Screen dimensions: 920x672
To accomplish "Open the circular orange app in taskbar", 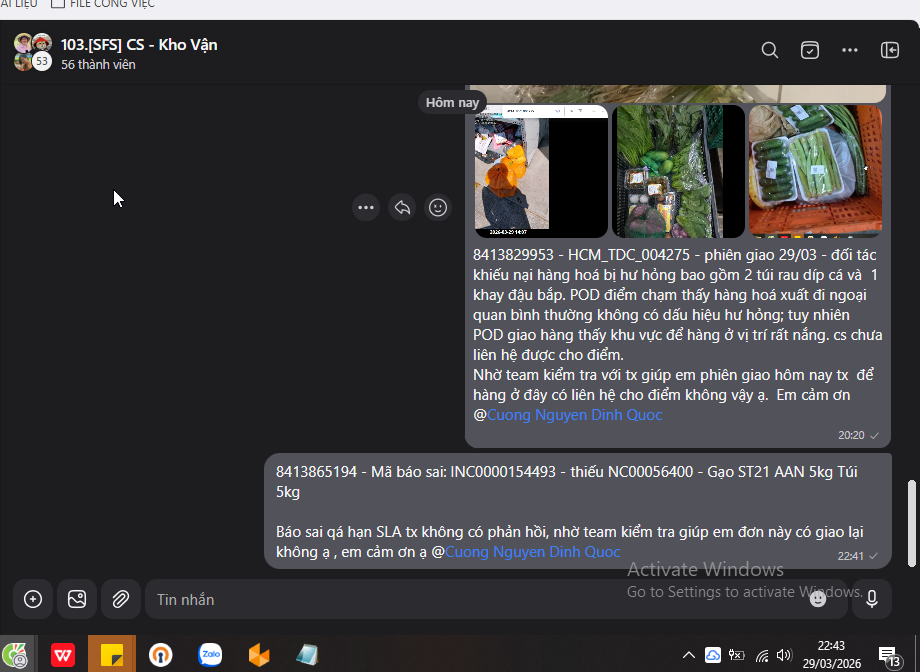I will (x=161, y=655).
